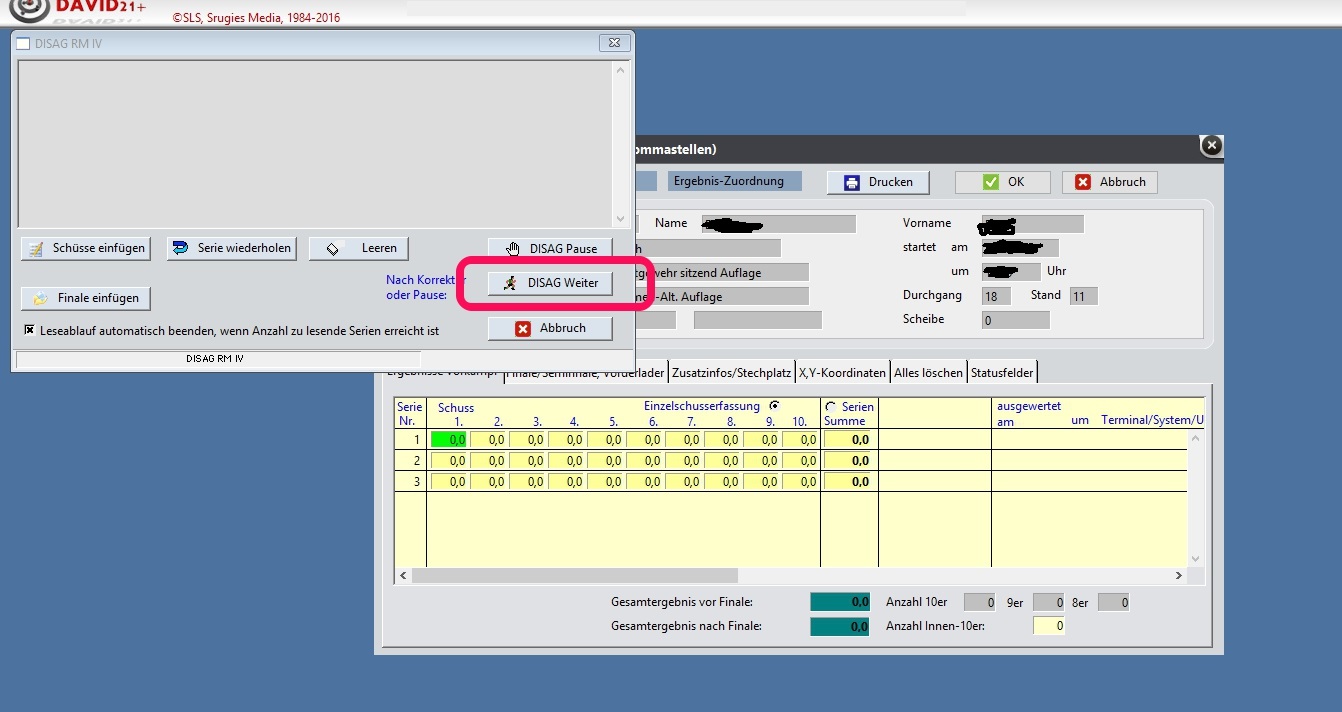1342x712 pixels.
Task: Click down arrow of results table scrollbar
Action: pos(1195,559)
